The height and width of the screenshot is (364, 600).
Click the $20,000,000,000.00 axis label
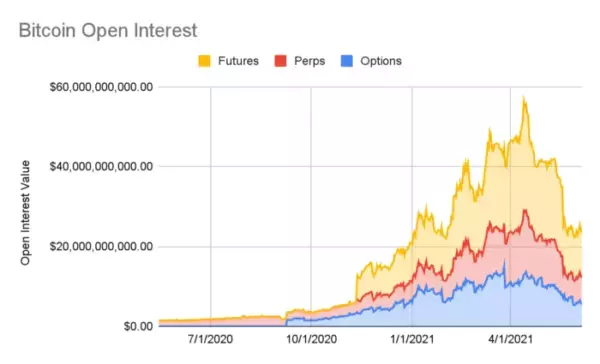click(x=101, y=246)
